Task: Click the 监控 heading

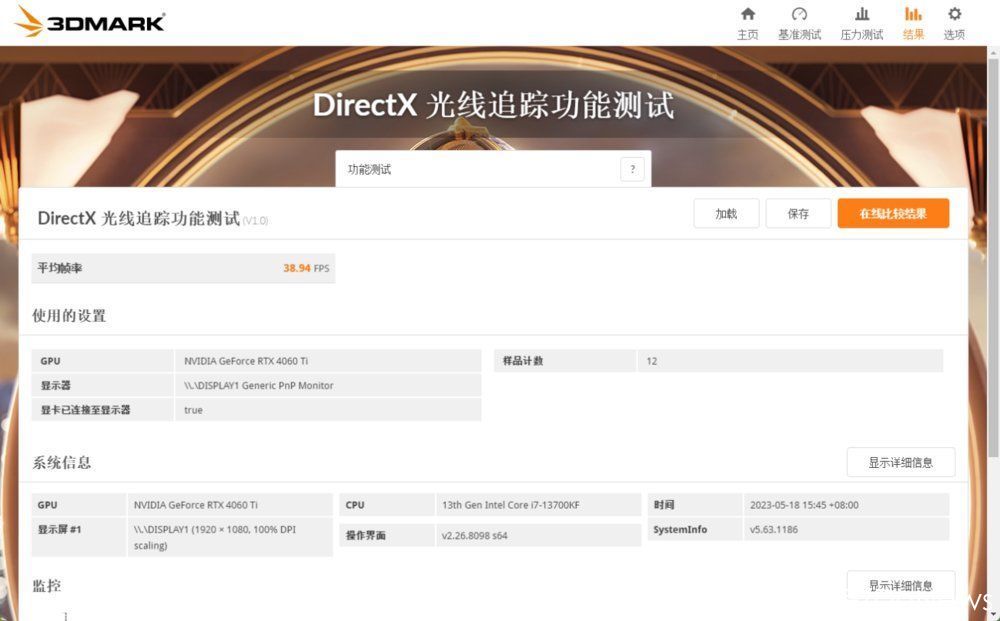Action: click(x=47, y=585)
